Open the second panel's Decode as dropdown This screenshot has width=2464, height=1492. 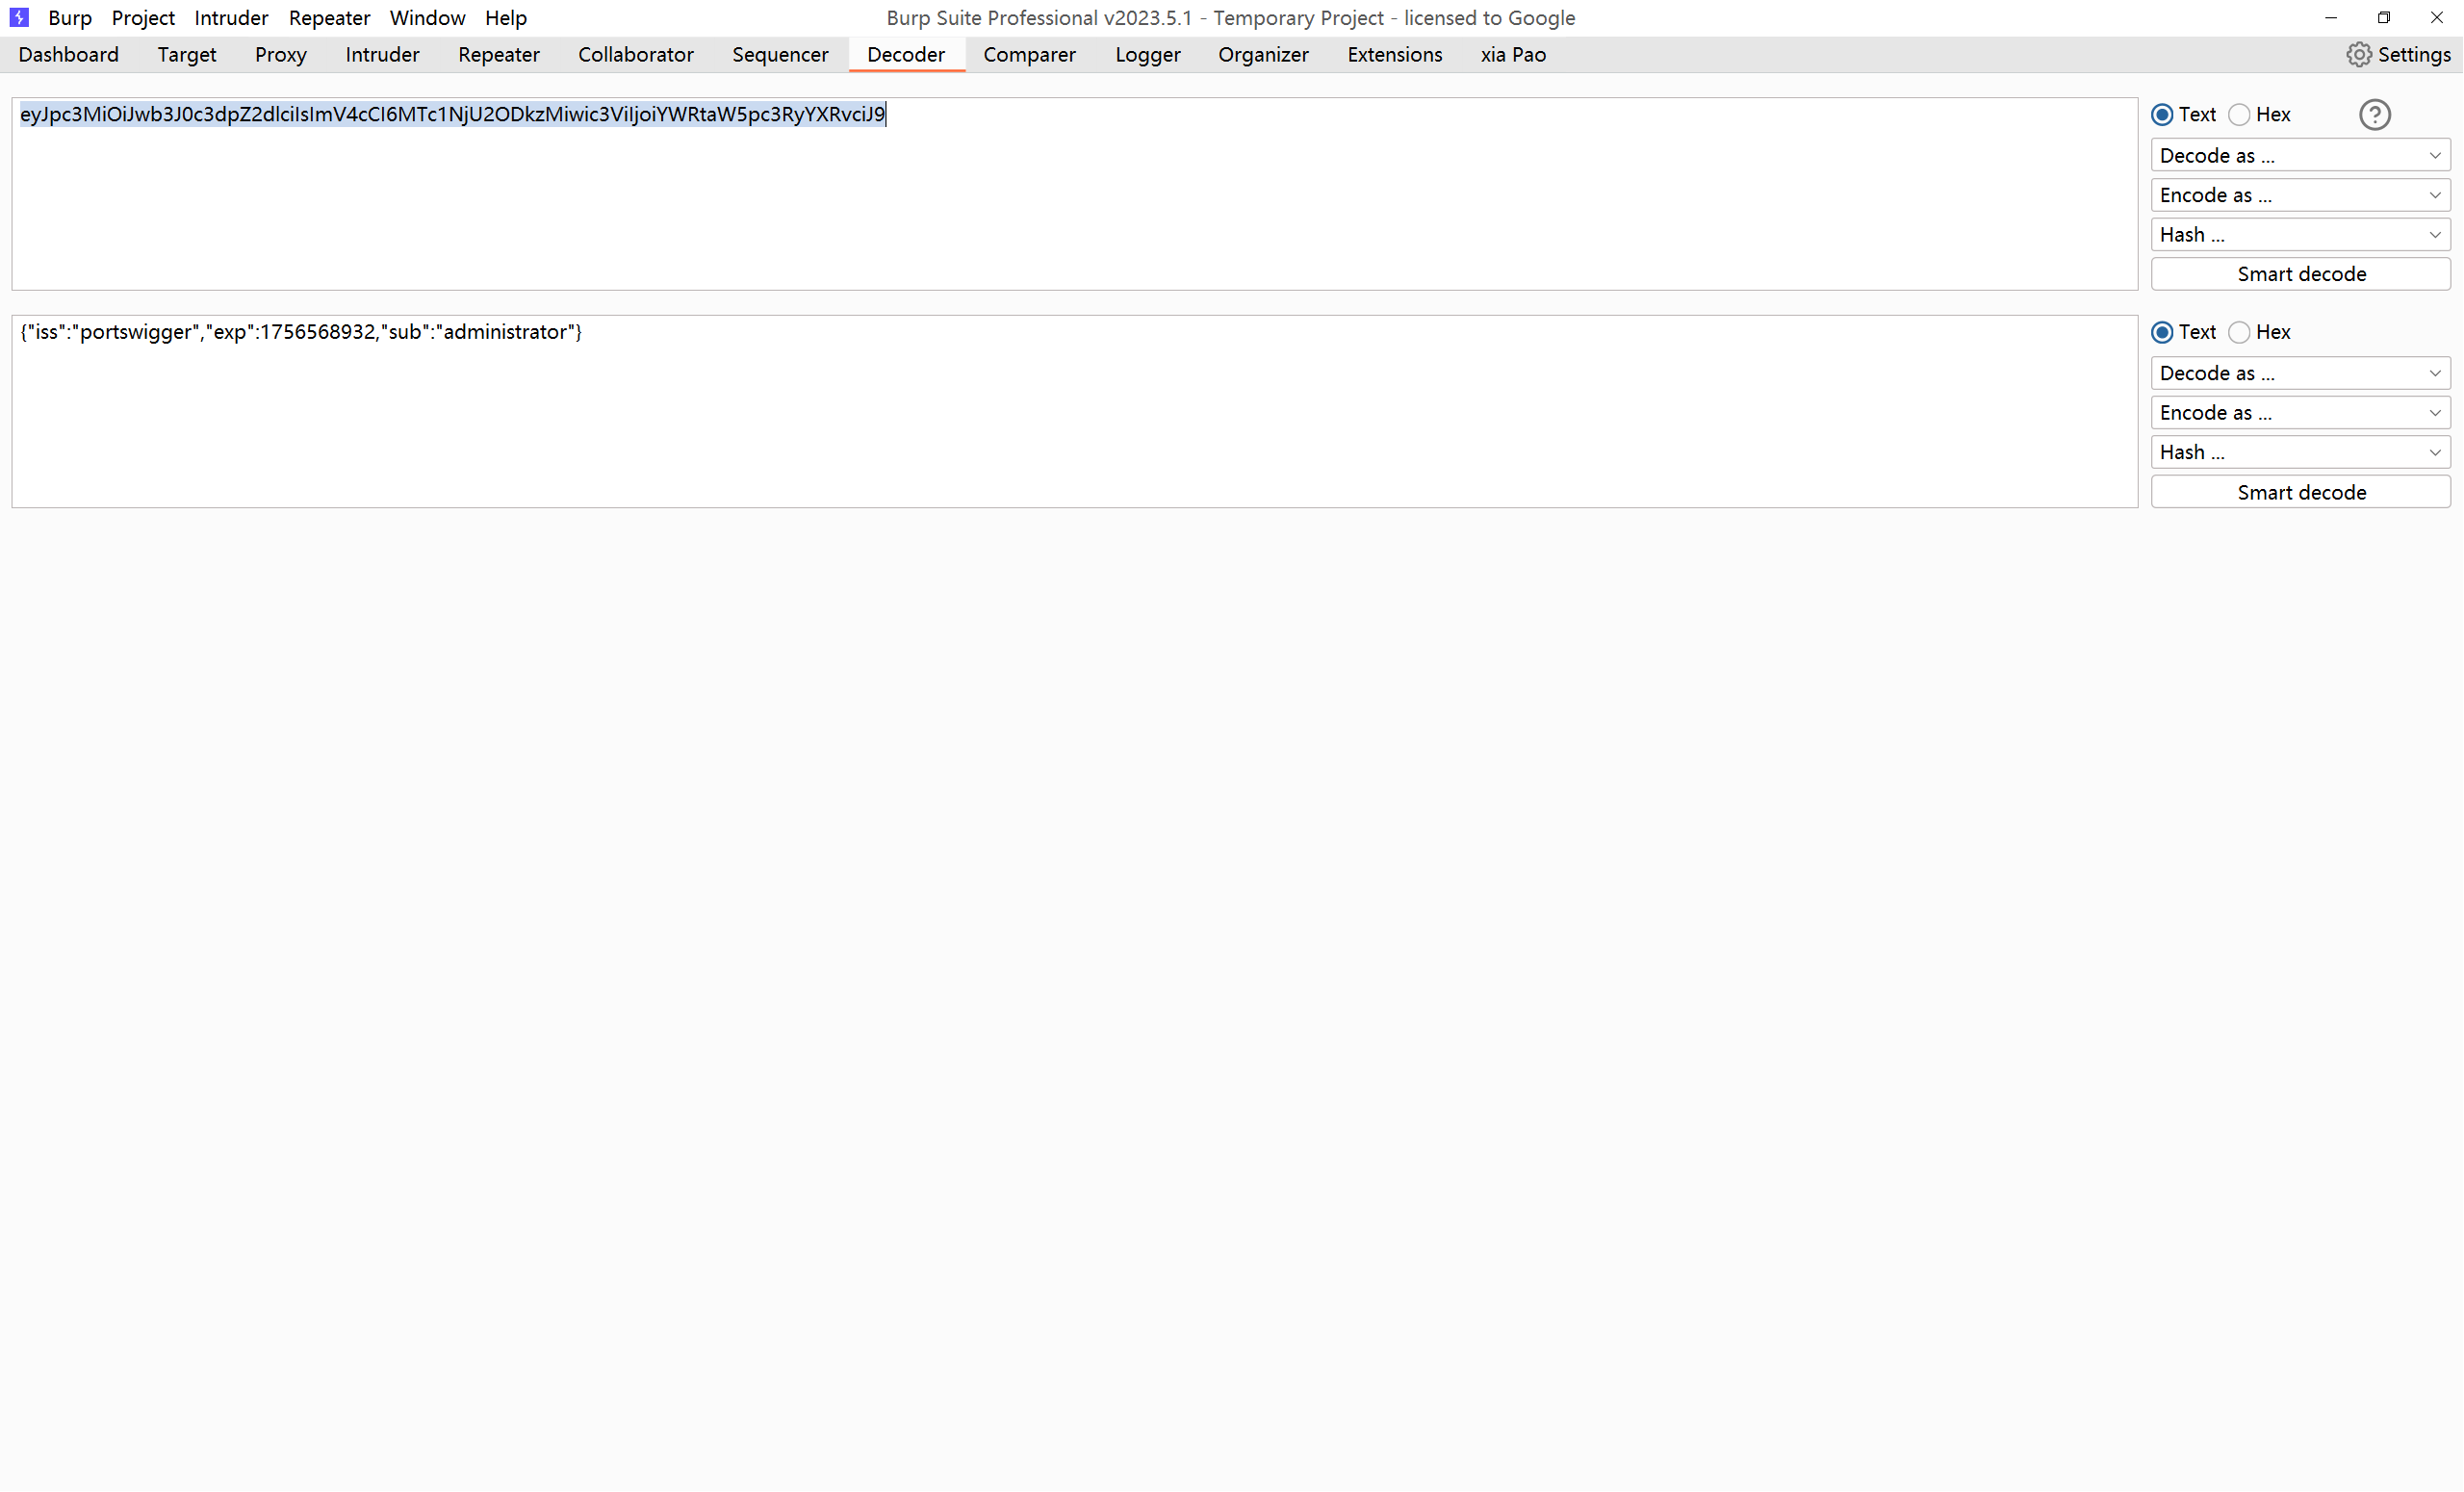pos(2299,373)
